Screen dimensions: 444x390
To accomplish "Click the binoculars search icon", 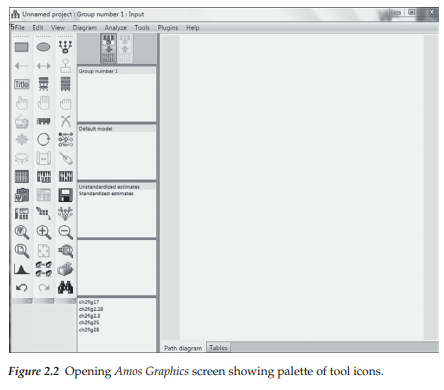I will tap(66, 287).
